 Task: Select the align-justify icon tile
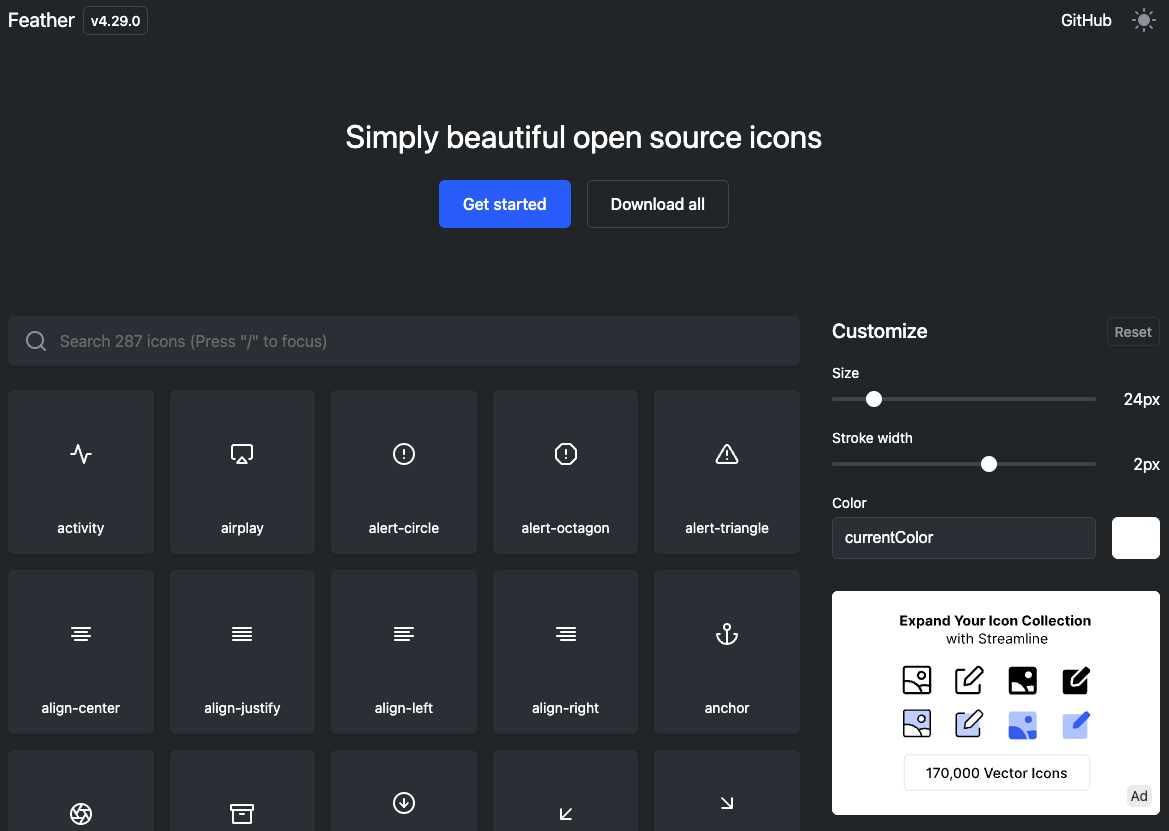pyautogui.click(x=242, y=651)
